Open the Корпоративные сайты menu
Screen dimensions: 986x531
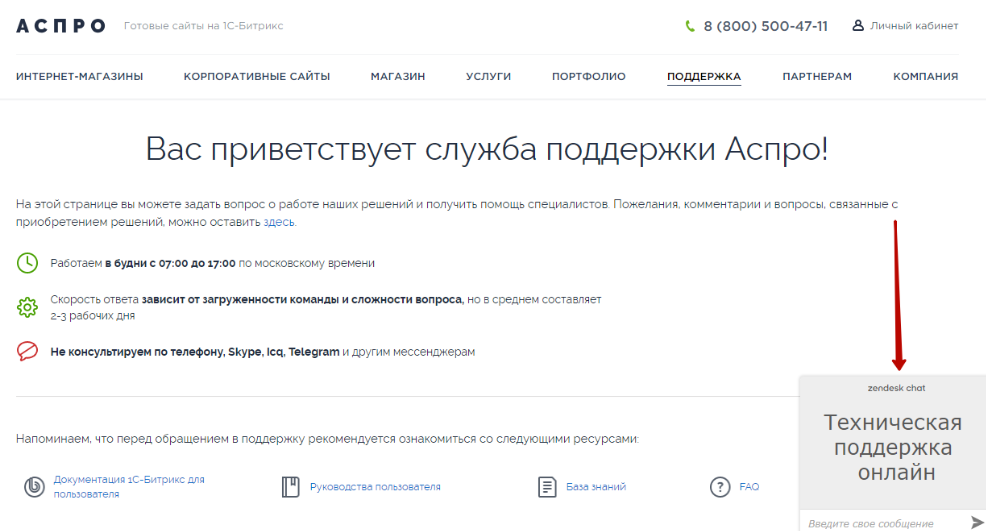(x=257, y=76)
